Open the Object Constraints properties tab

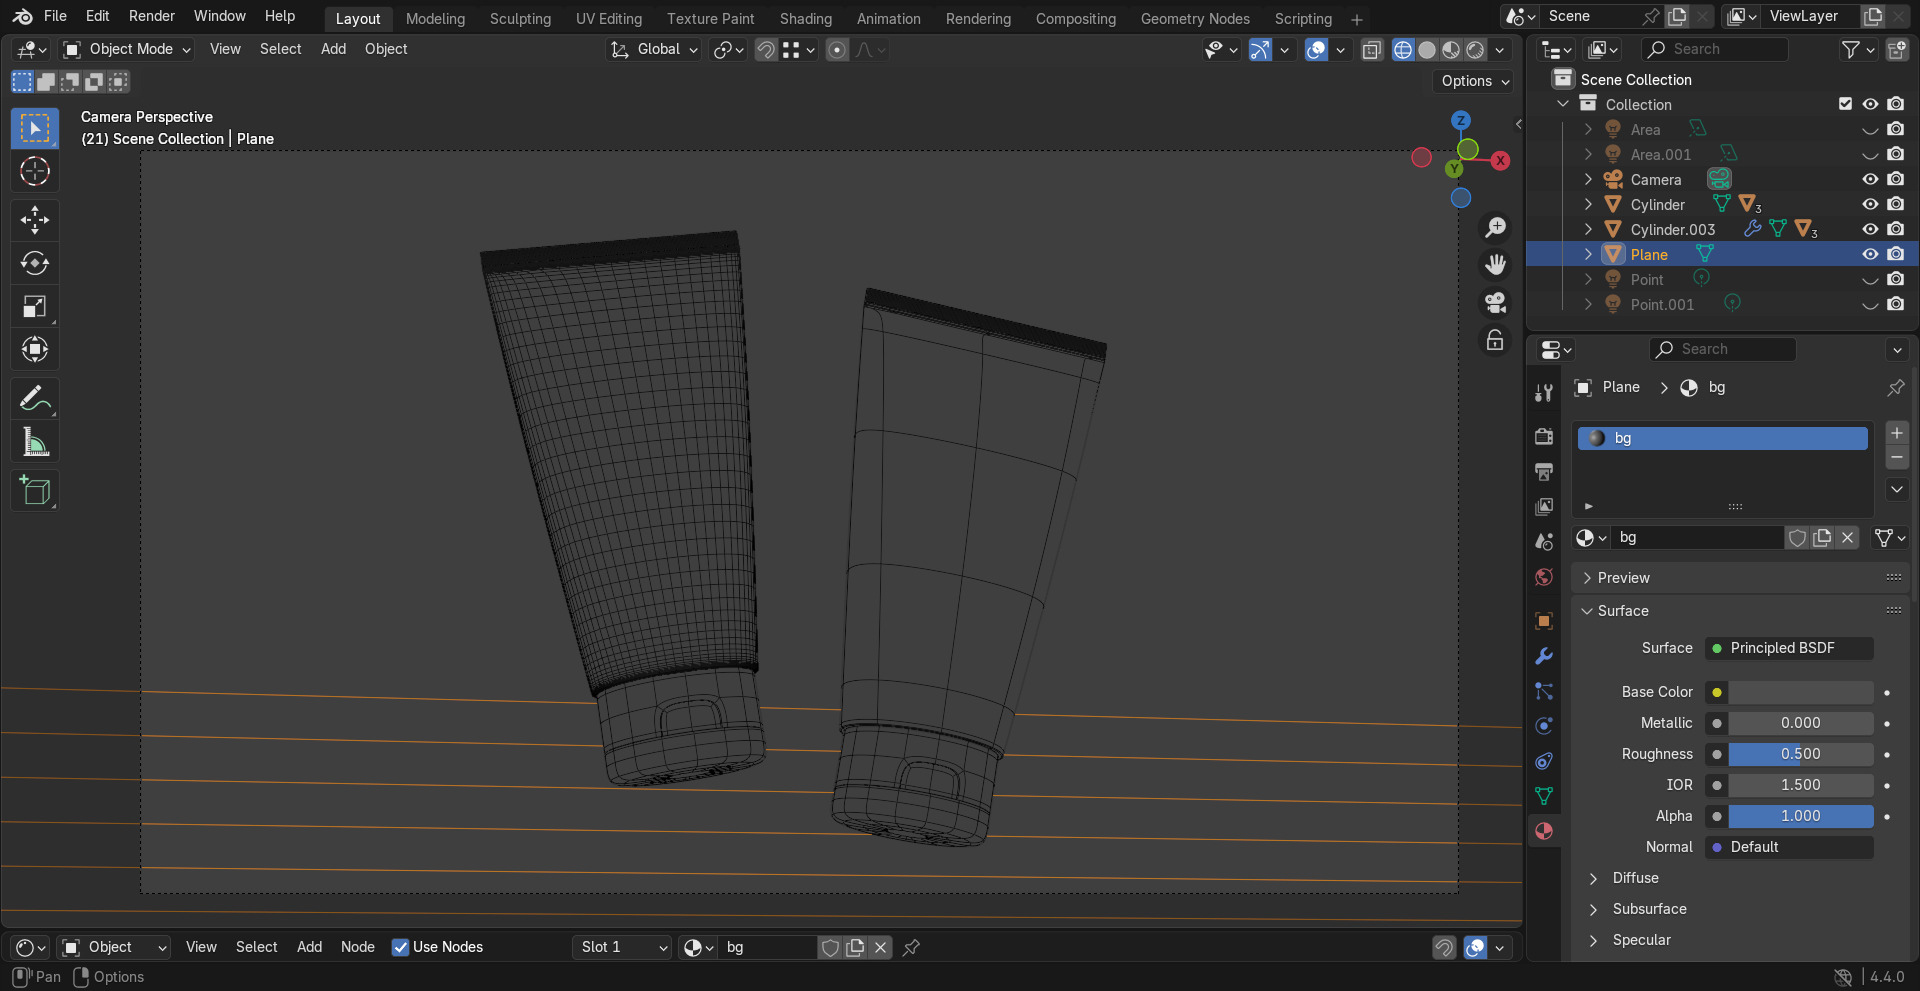pos(1544,761)
